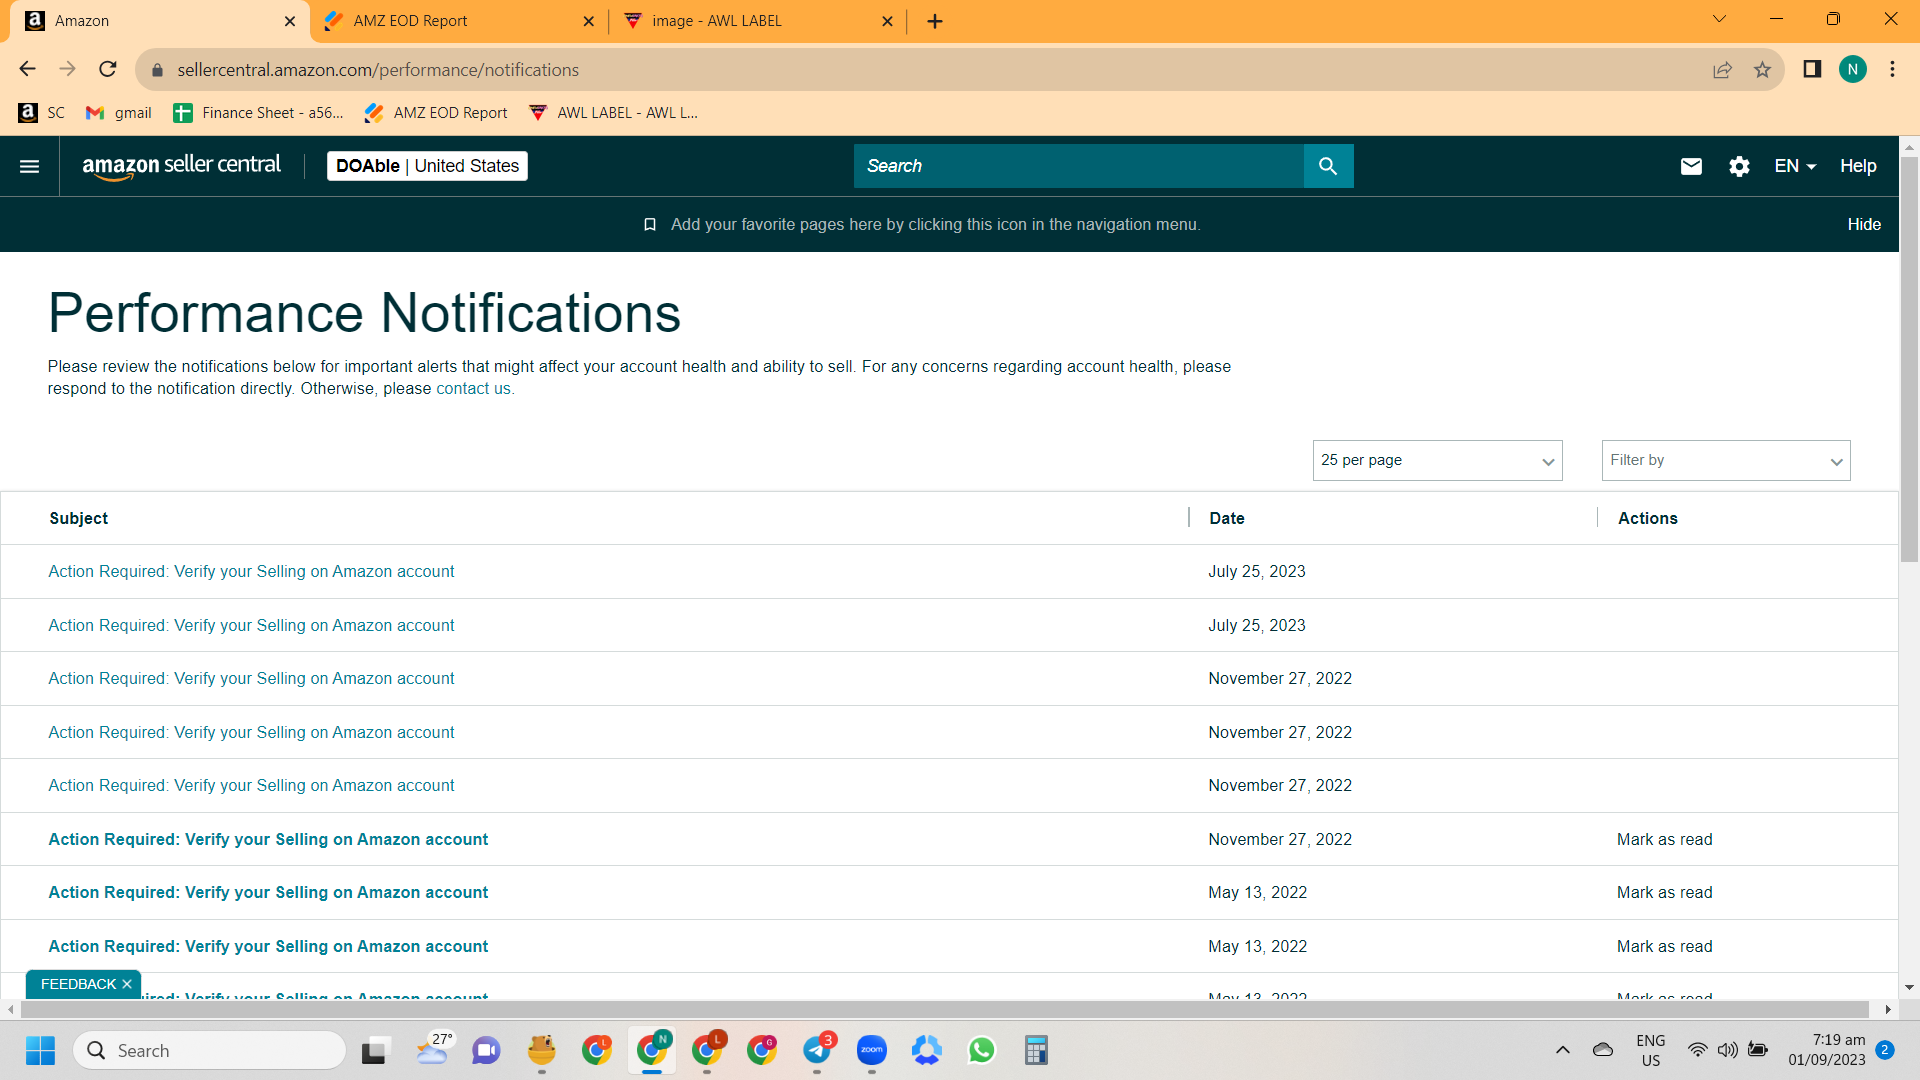Close the image - AWL LABEL tab
Image resolution: width=1920 pixels, height=1080 pixels.
pos(887,21)
